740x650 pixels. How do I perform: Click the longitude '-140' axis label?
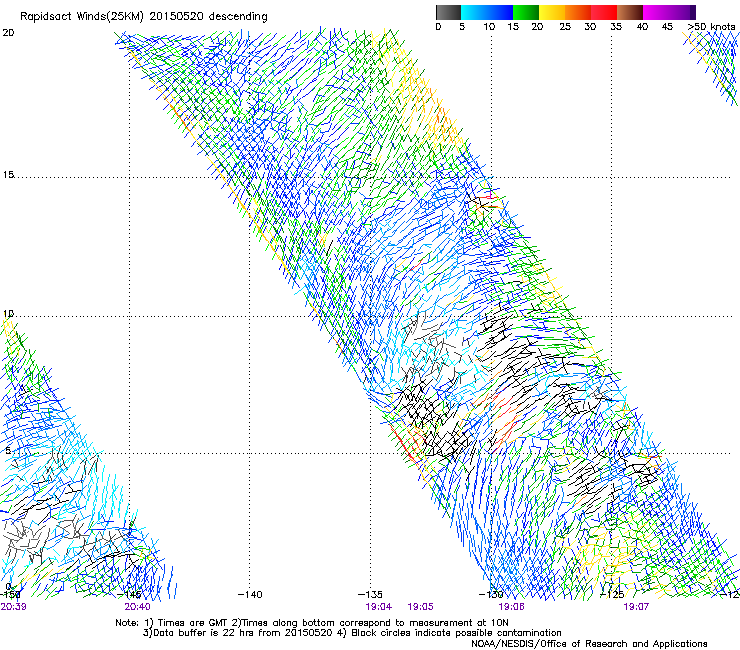[250, 595]
